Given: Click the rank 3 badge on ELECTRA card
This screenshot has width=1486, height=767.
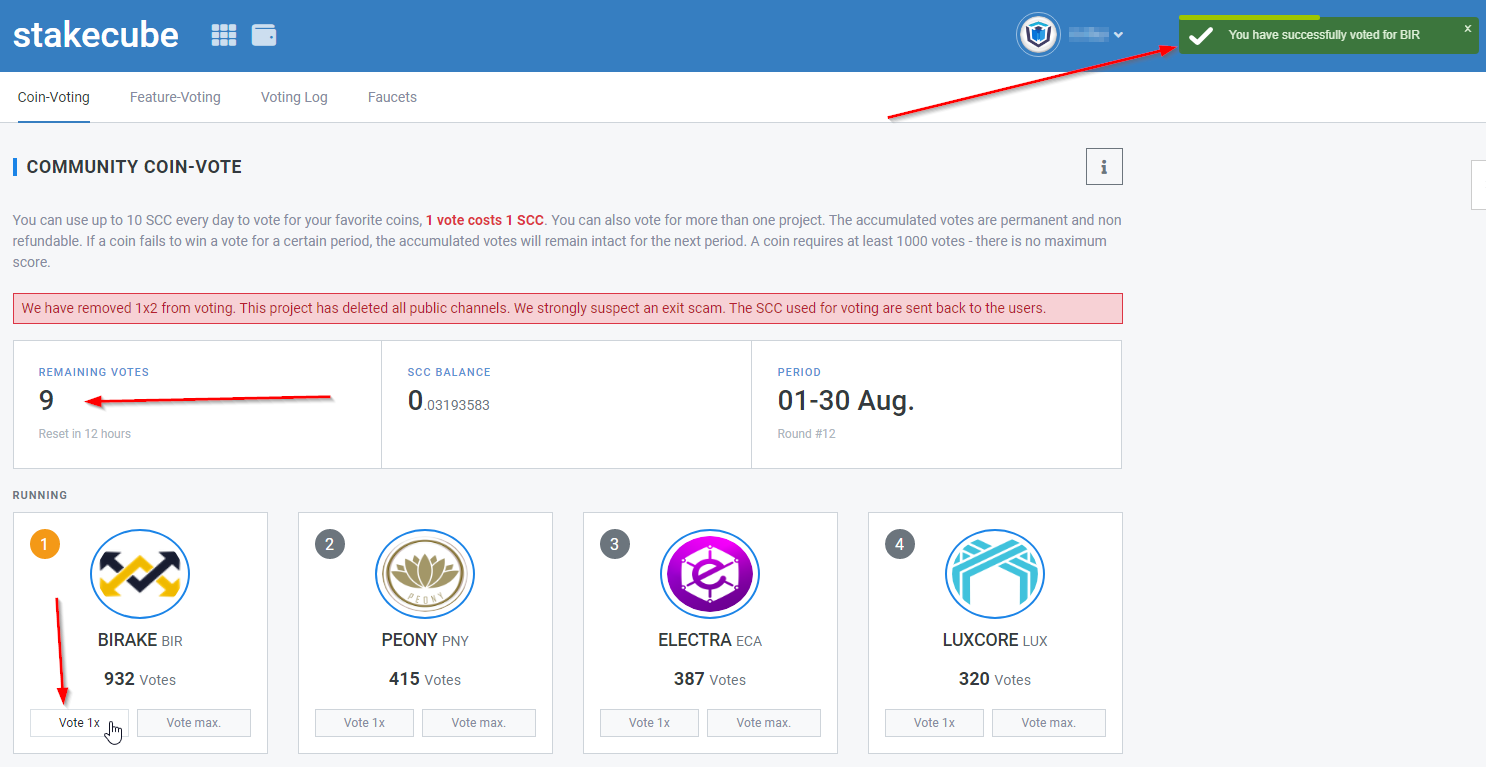Looking at the screenshot, I should click(615, 544).
